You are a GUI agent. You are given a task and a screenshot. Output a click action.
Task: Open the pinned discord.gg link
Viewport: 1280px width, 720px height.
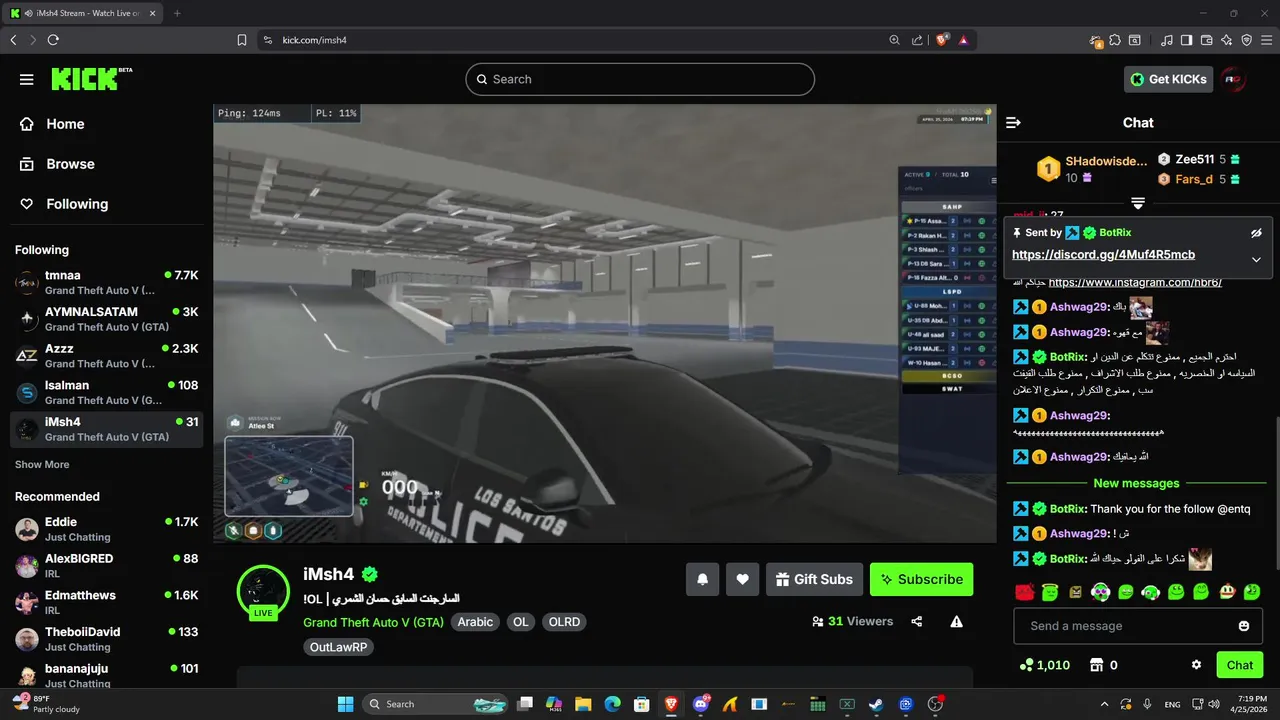pyautogui.click(x=1103, y=255)
